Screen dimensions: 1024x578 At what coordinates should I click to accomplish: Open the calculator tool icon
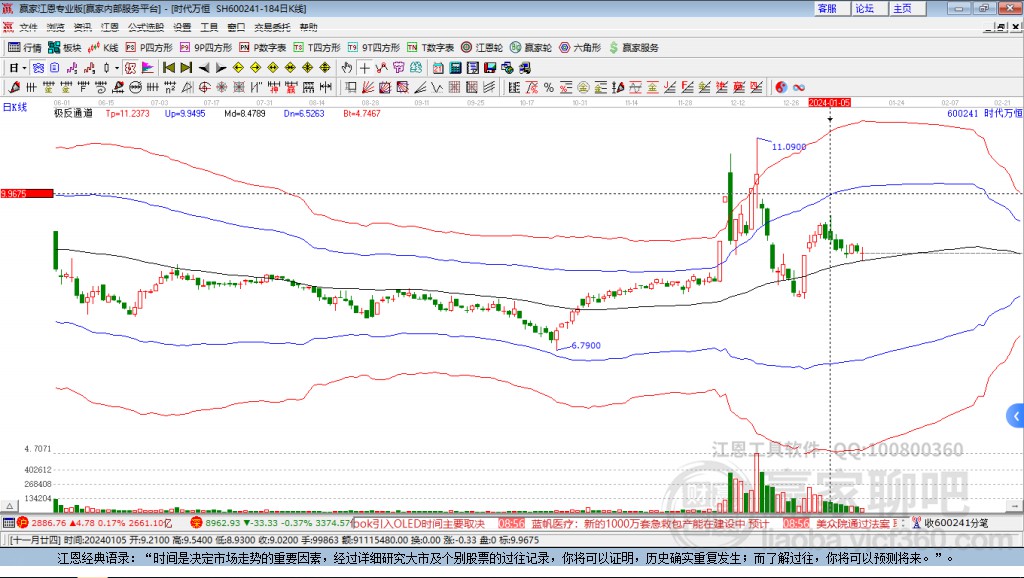point(455,68)
